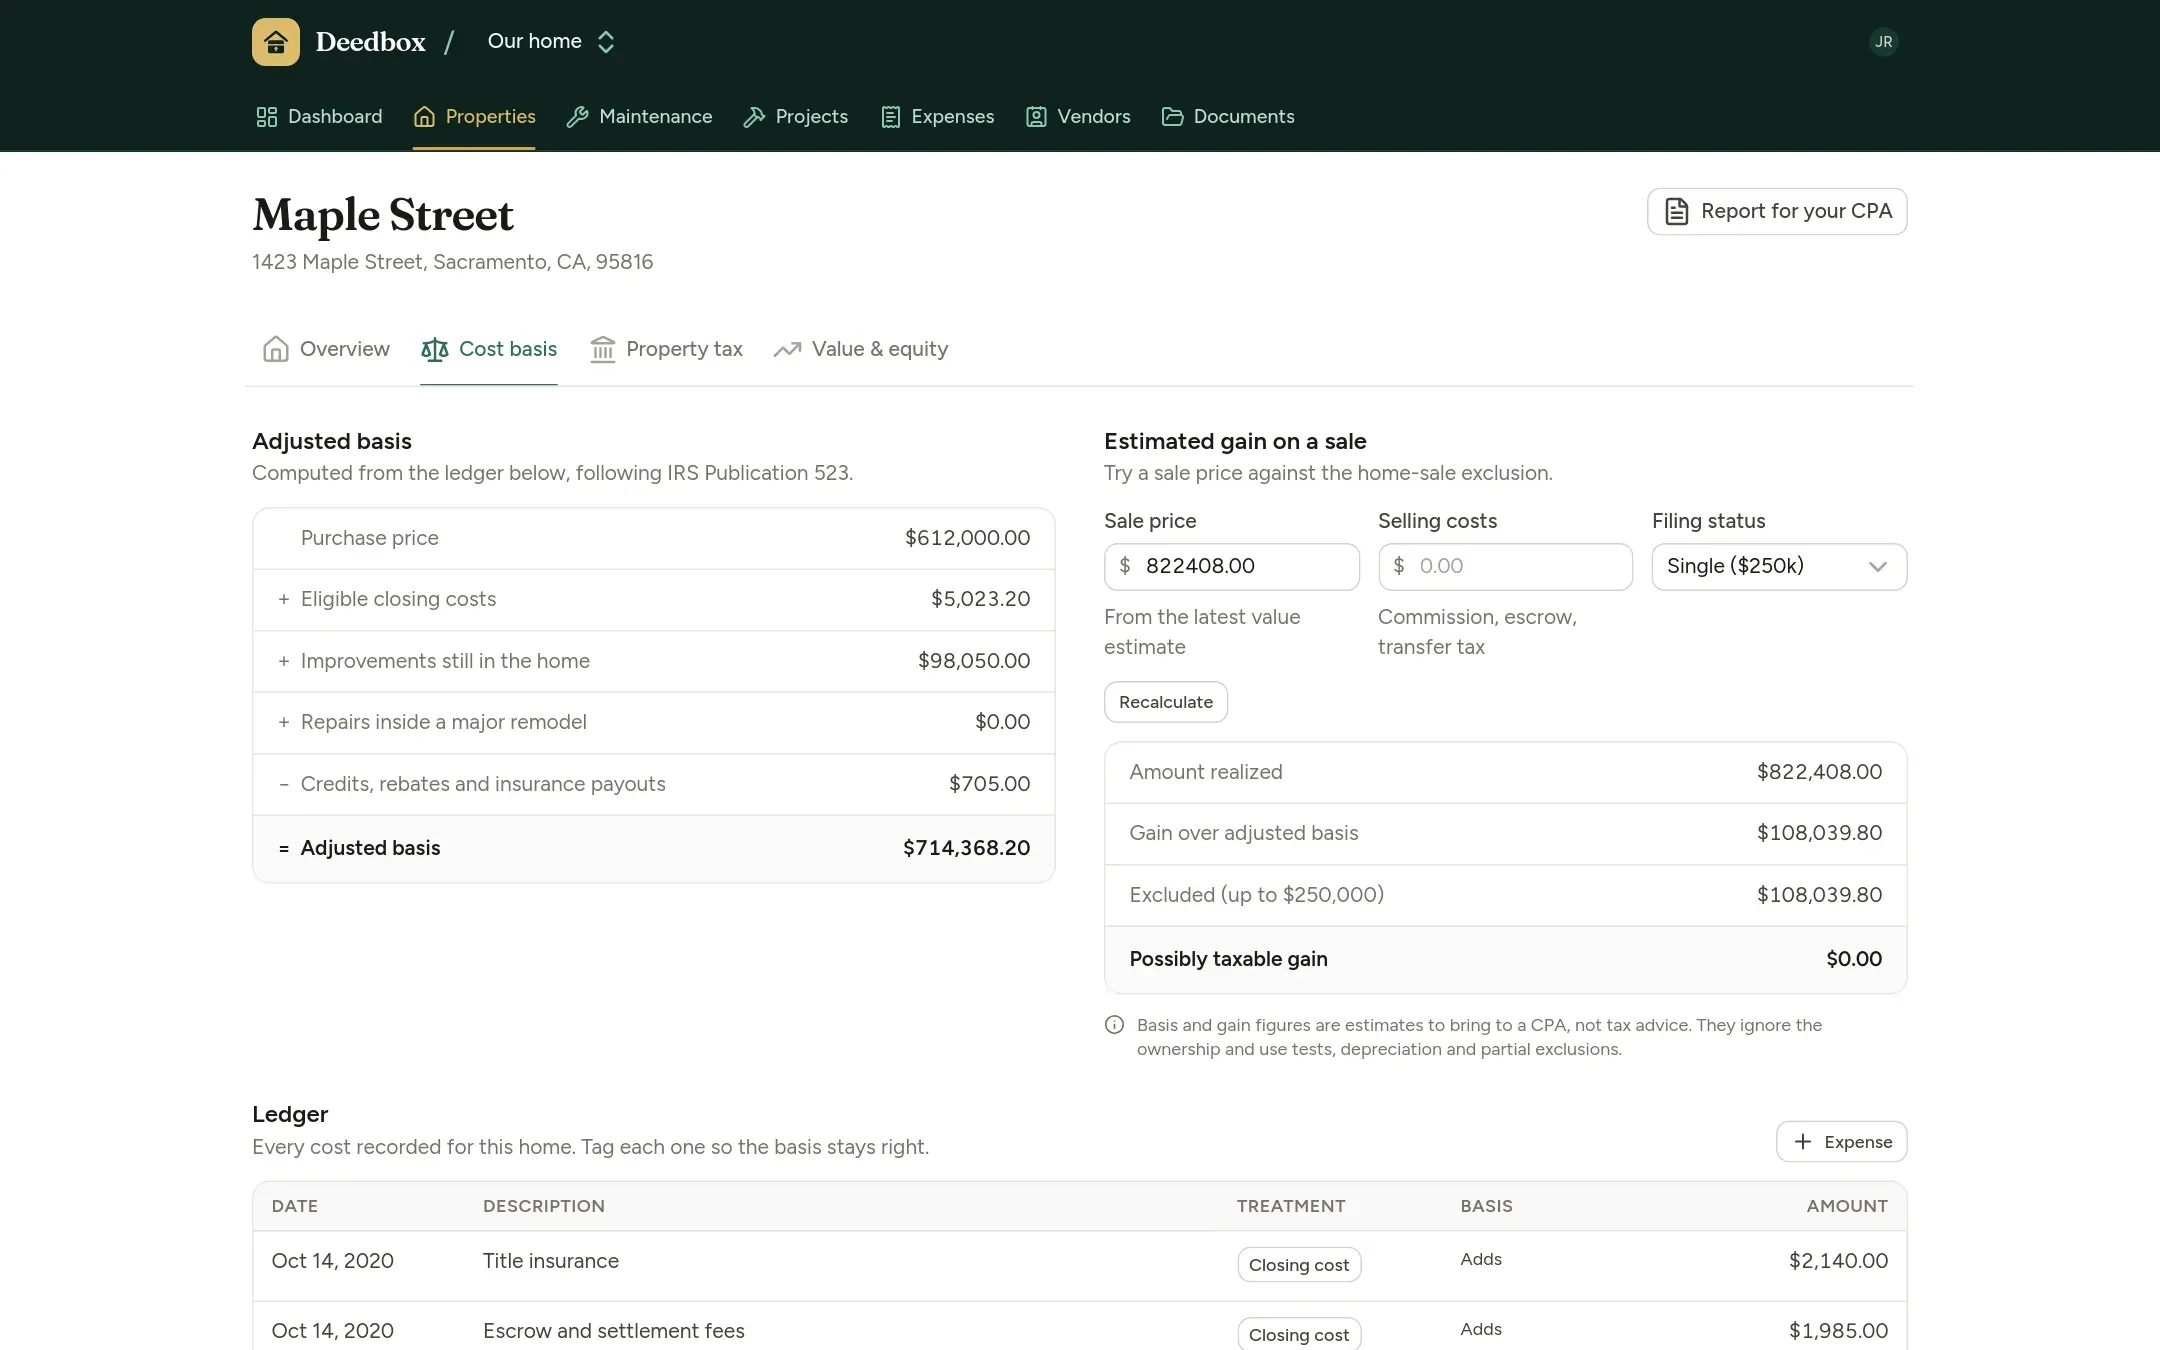Screen dimensions: 2160x1350
Task: Click the Adjusted basis total $714,368.20
Action: point(966,848)
